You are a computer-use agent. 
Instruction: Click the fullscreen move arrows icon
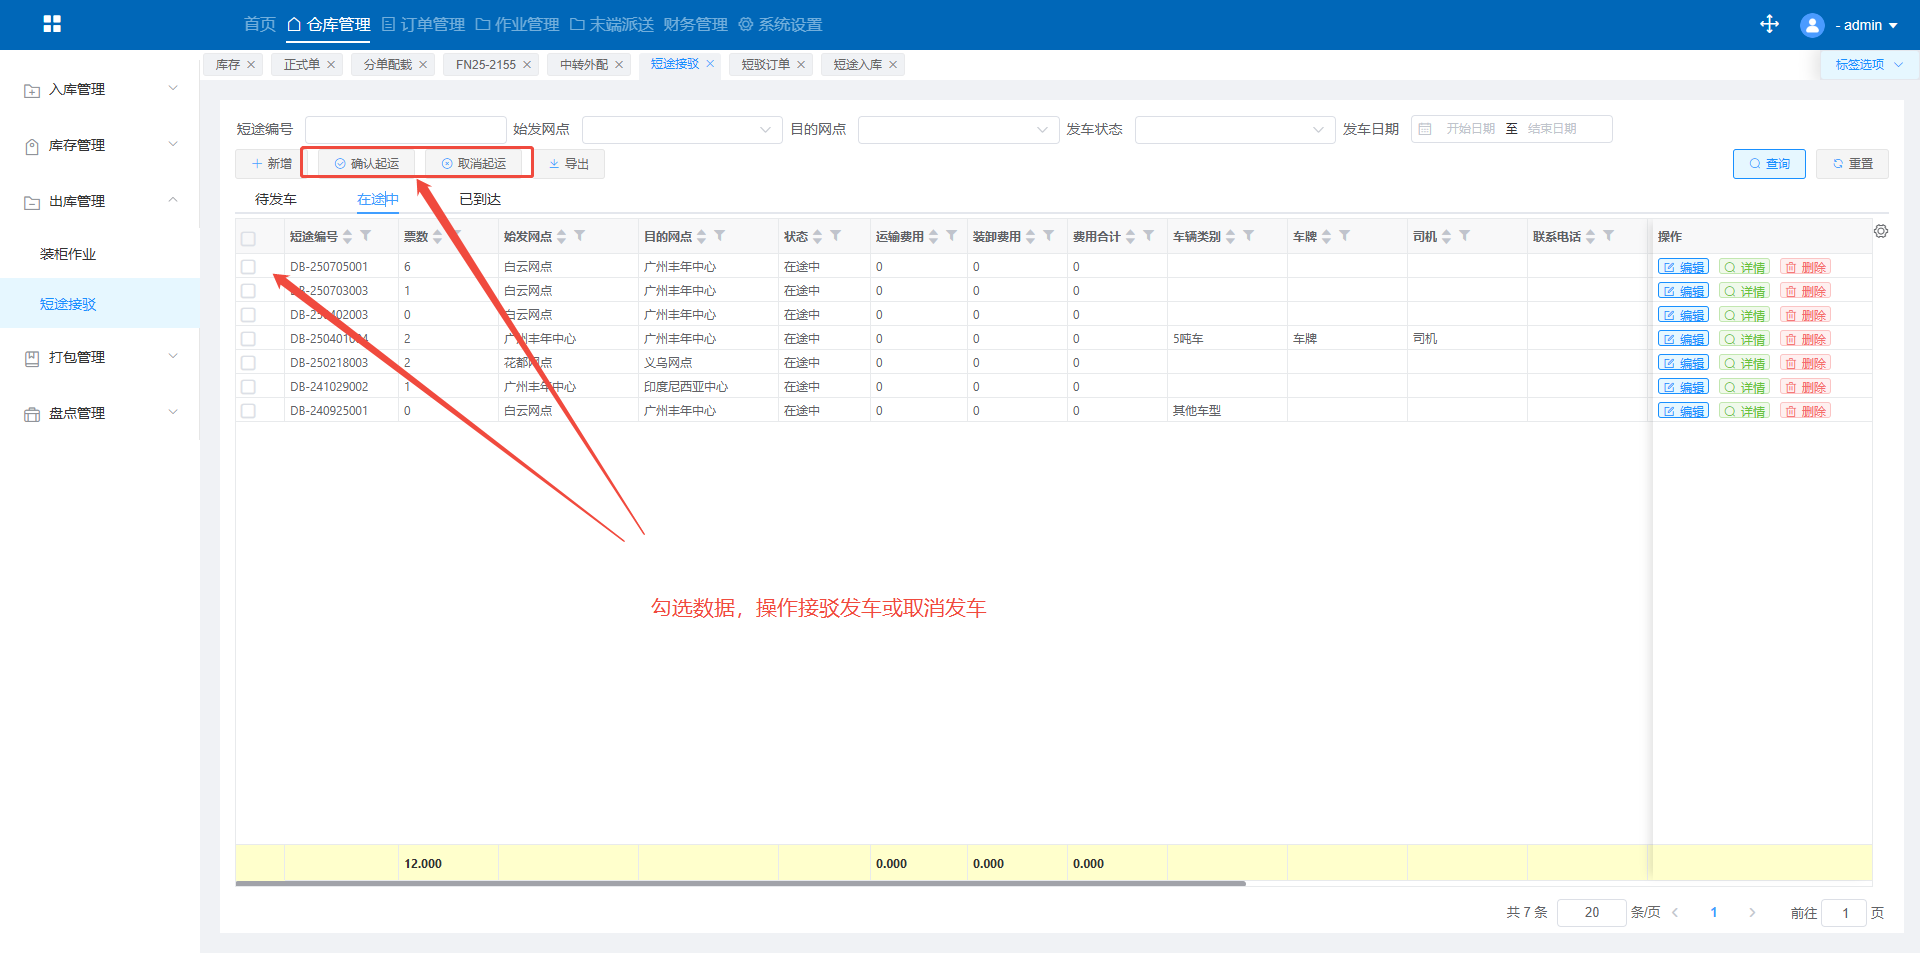coord(1769,24)
